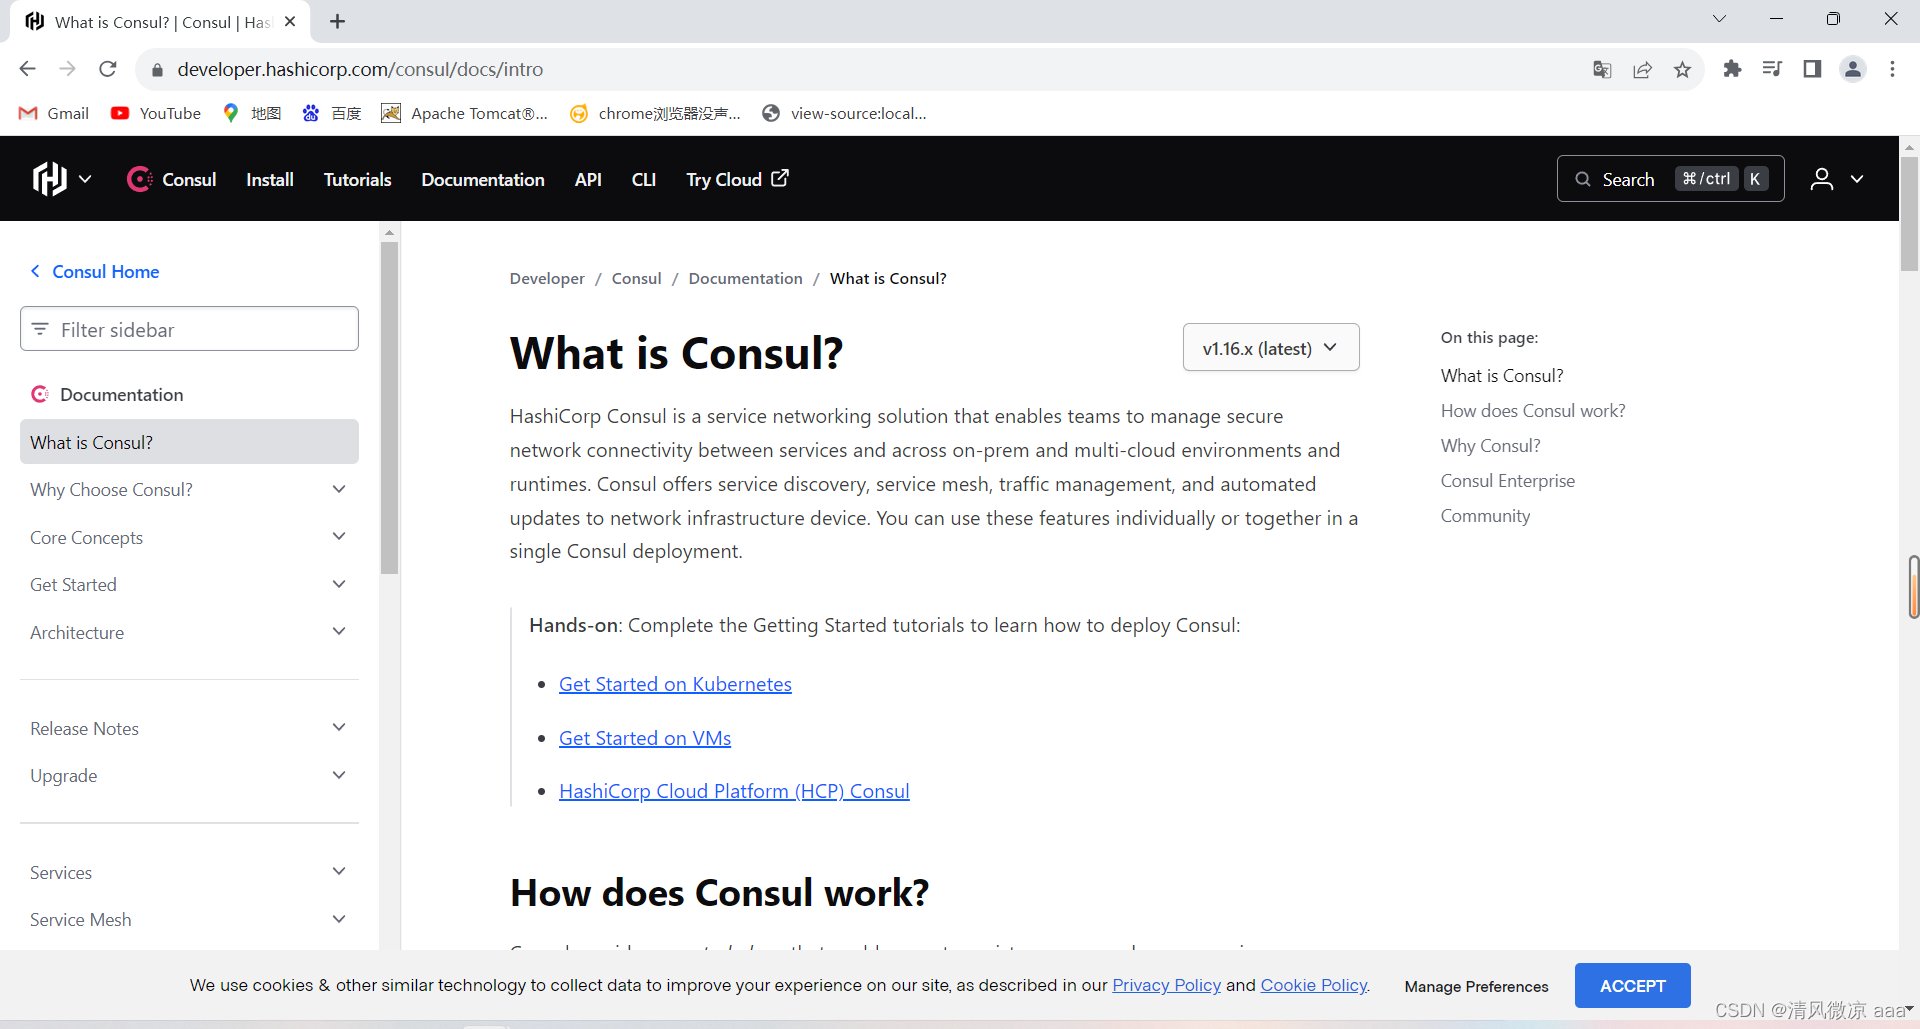This screenshot has height=1029, width=1920.
Task: Open the CLI nav item
Action: [644, 179]
